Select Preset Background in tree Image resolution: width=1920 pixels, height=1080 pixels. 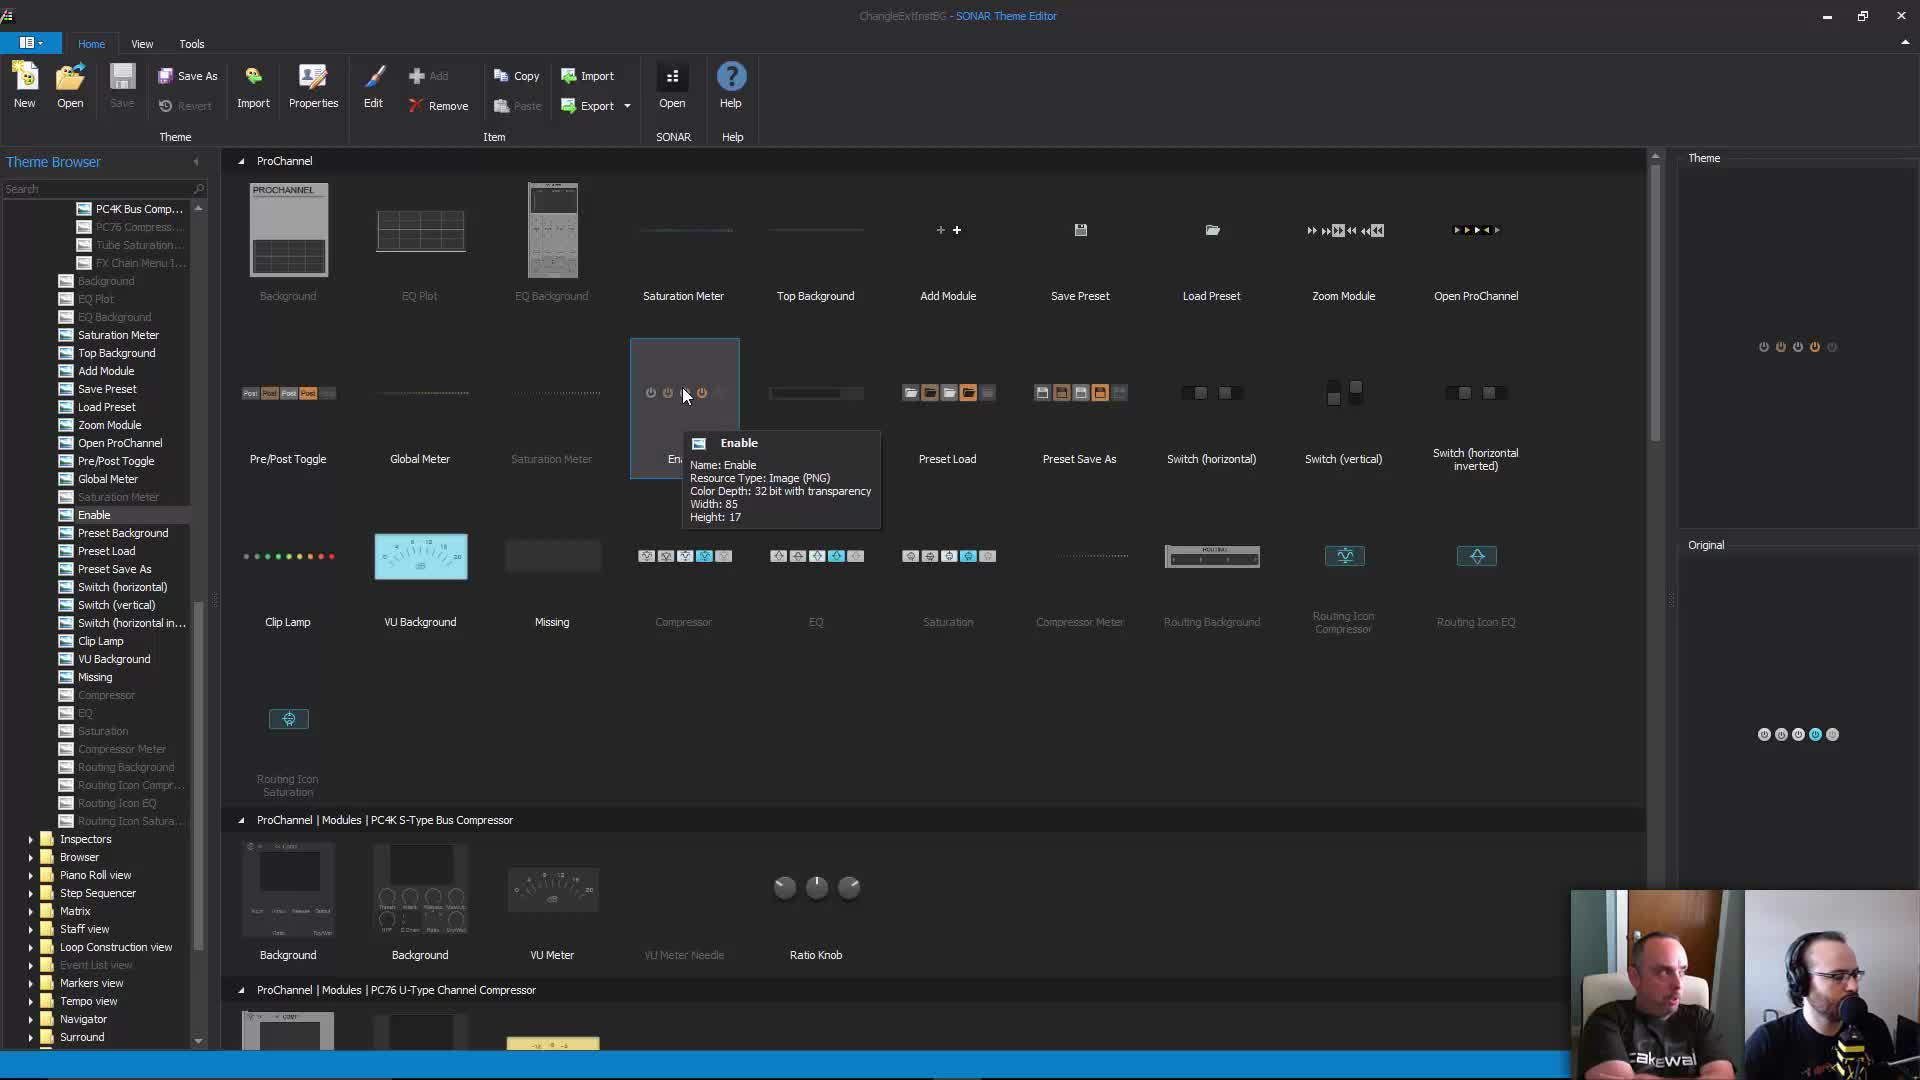[x=123, y=533]
